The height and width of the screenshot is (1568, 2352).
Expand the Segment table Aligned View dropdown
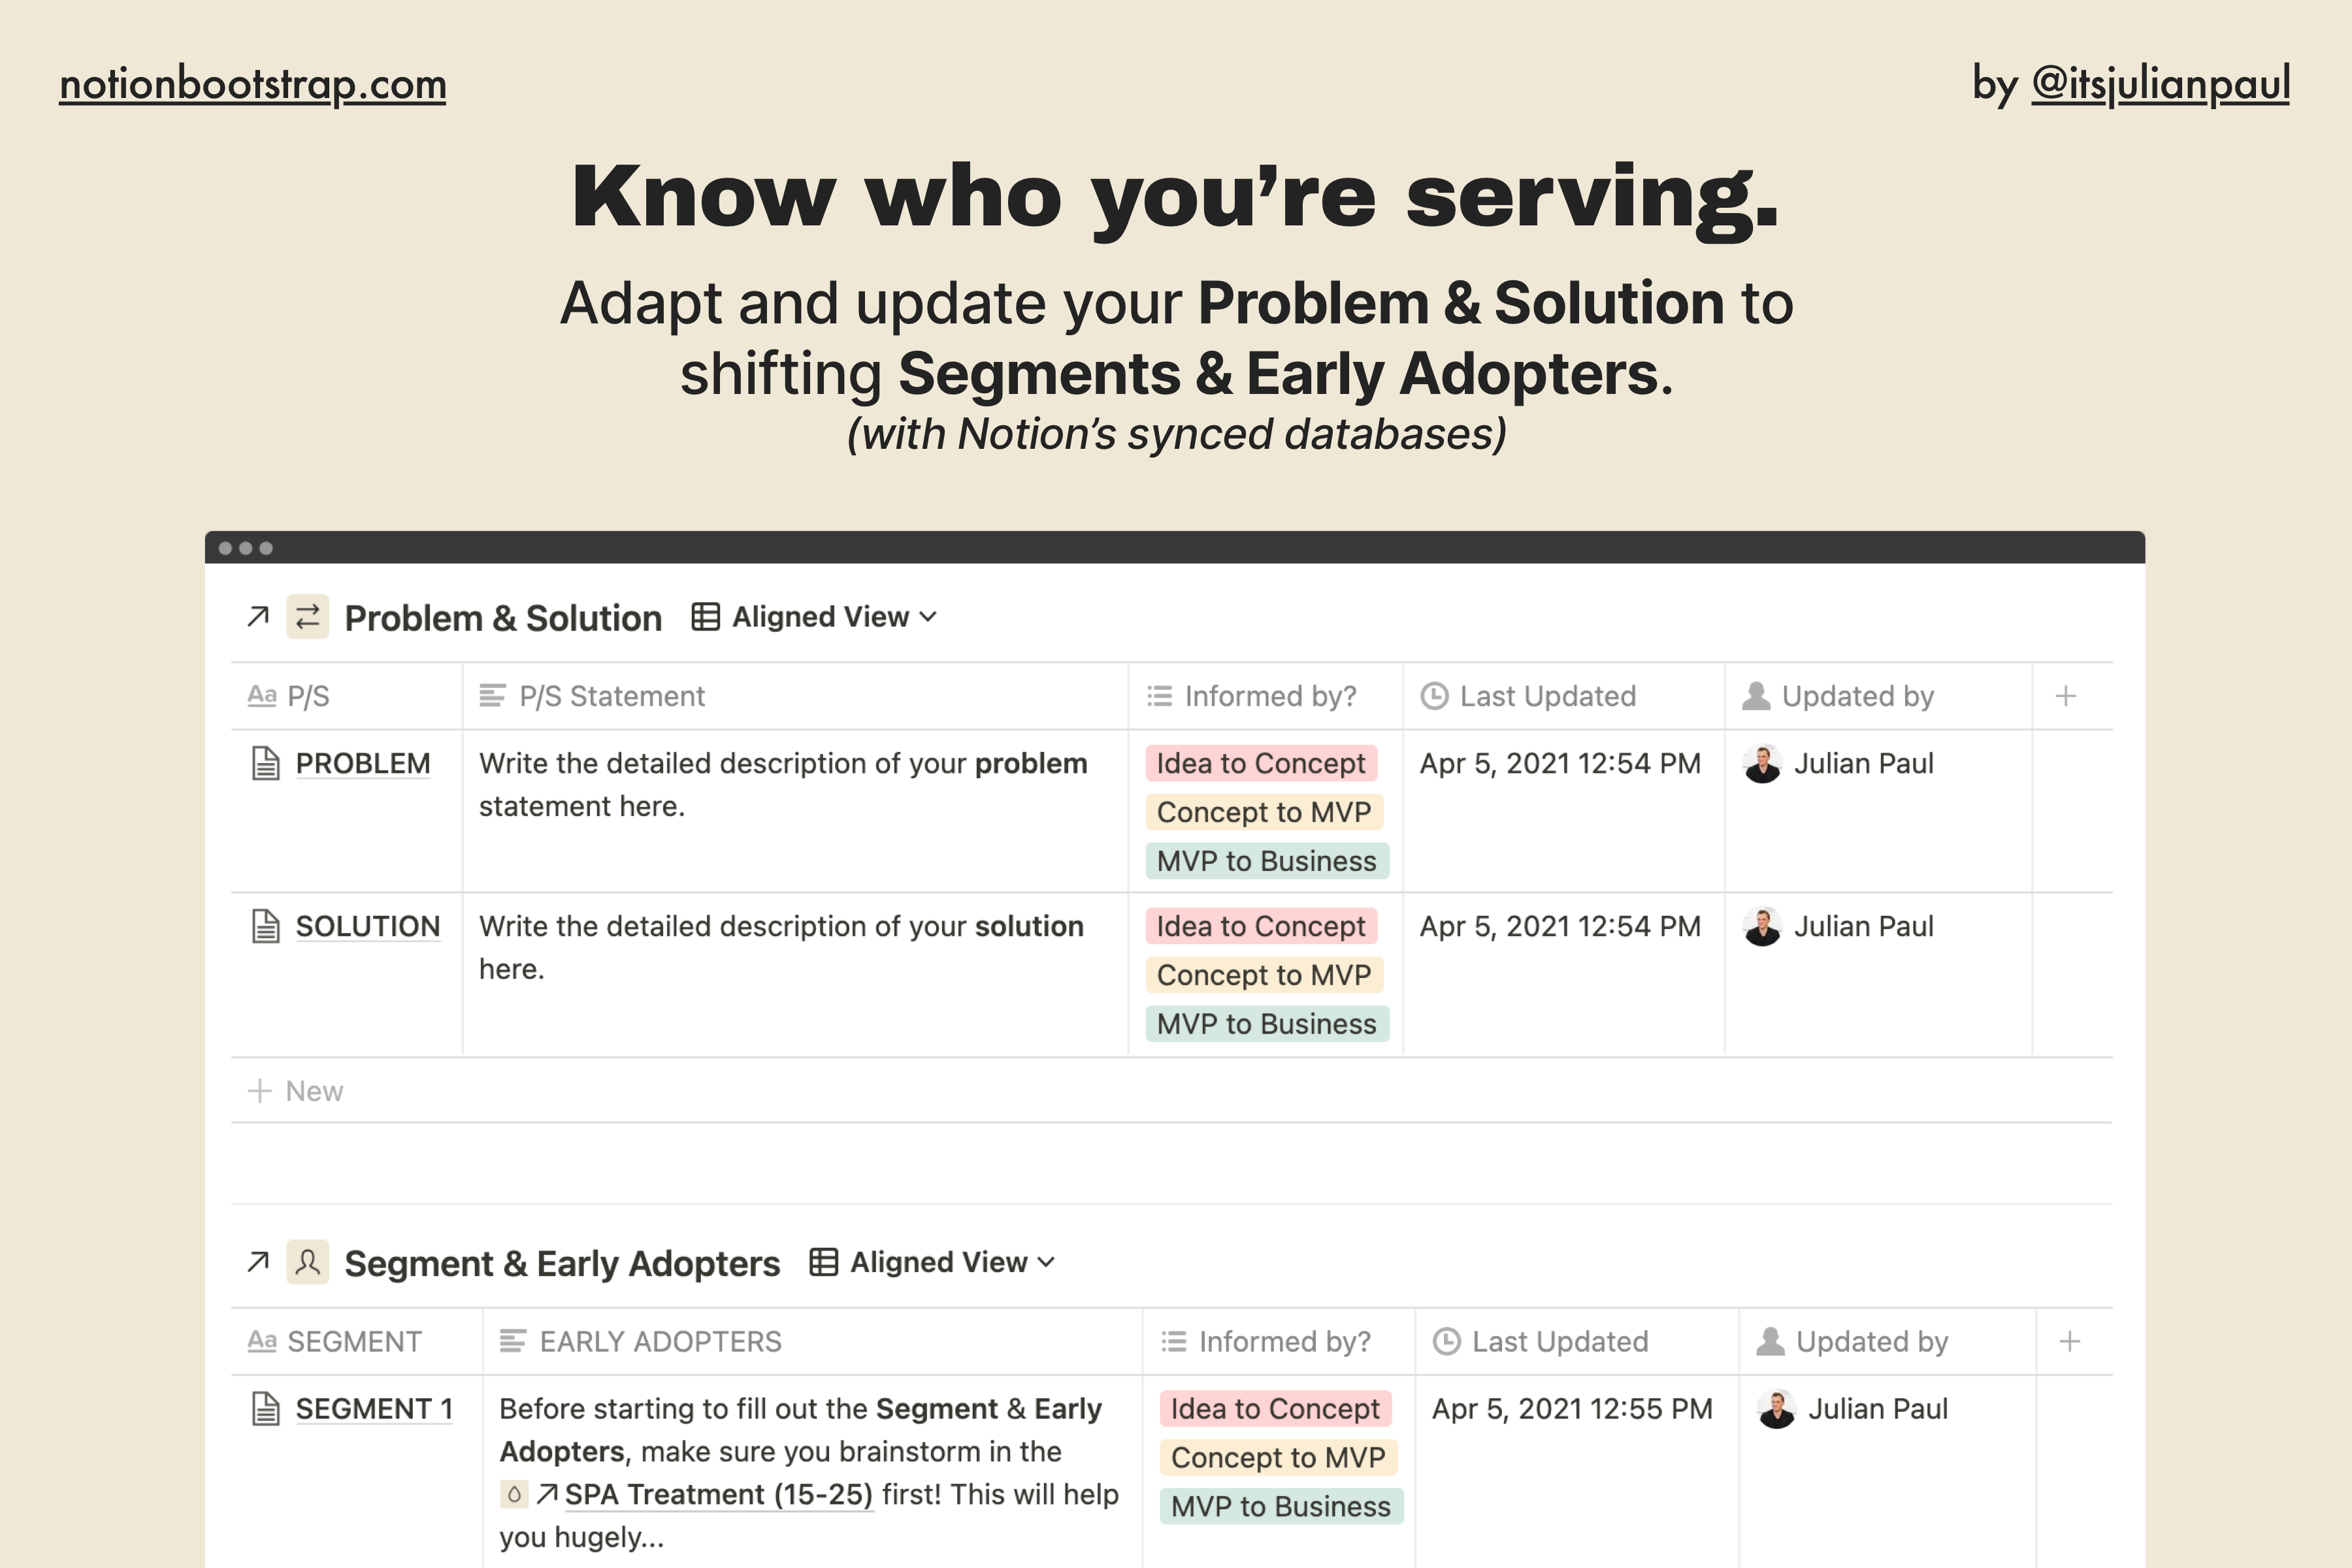(933, 1262)
